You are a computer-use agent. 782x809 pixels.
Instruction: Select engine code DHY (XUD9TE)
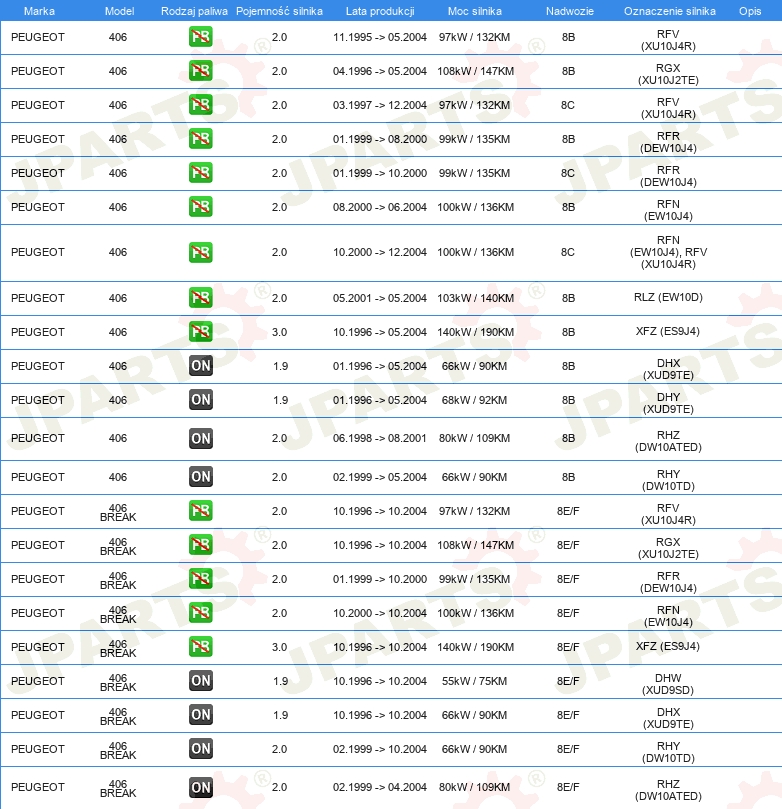pyautogui.click(x=668, y=403)
